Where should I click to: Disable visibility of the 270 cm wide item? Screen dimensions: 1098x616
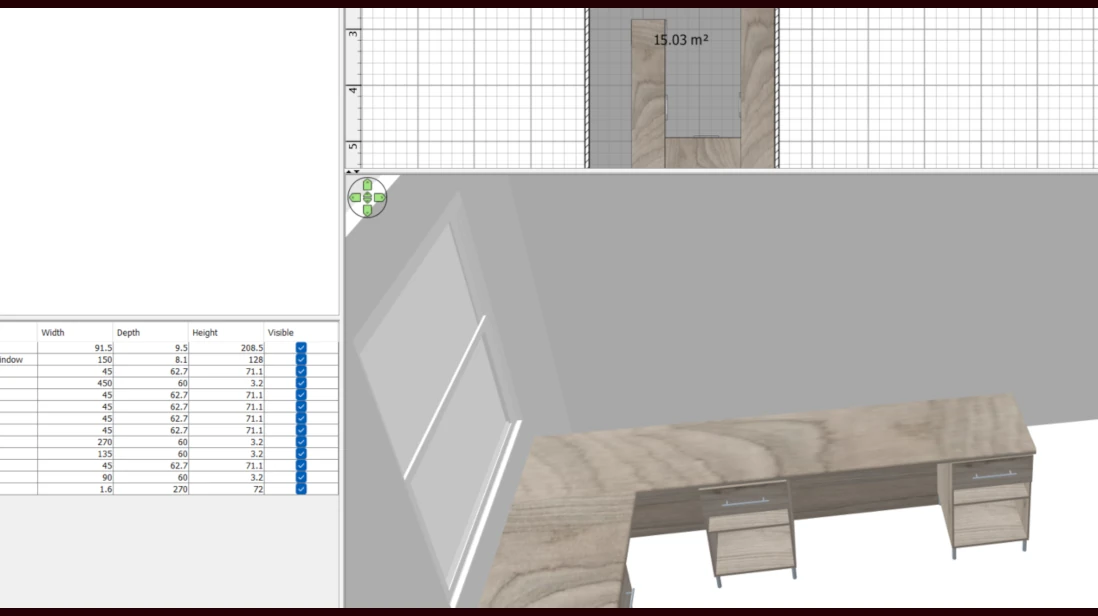click(x=300, y=442)
